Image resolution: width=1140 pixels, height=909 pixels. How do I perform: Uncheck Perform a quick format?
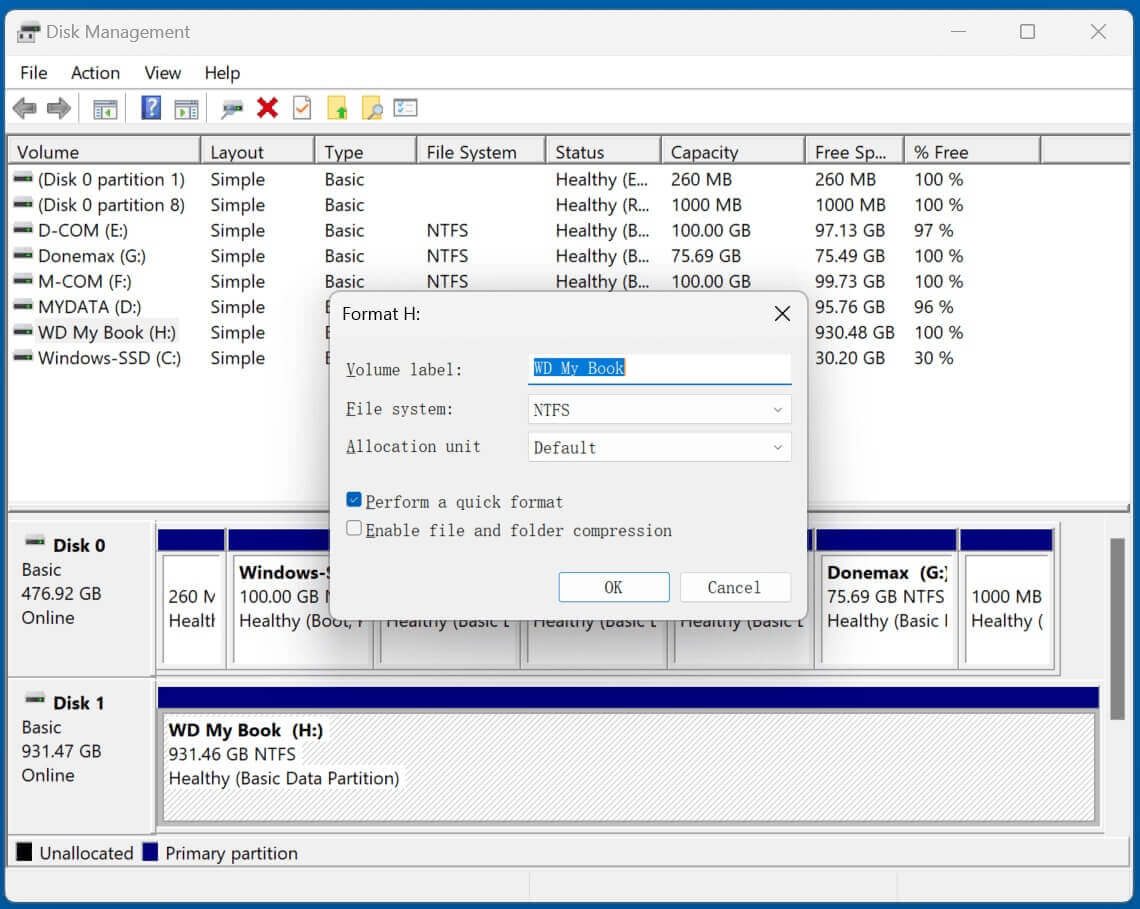354,500
